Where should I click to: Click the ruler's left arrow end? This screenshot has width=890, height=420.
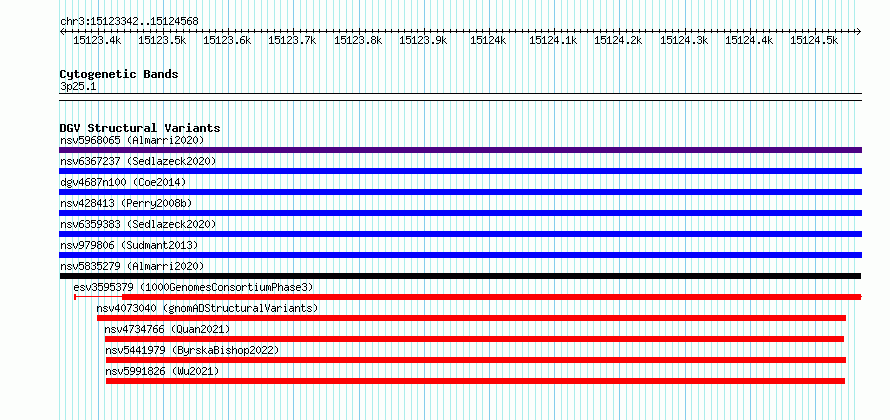[x=62, y=31]
